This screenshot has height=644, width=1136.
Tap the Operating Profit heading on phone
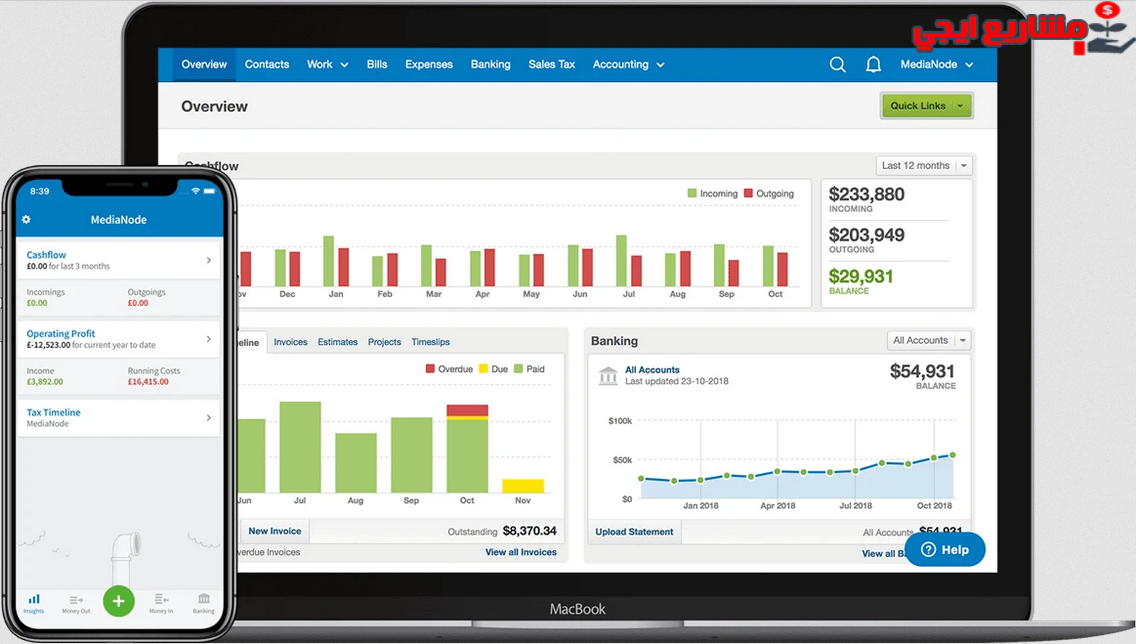pos(61,334)
